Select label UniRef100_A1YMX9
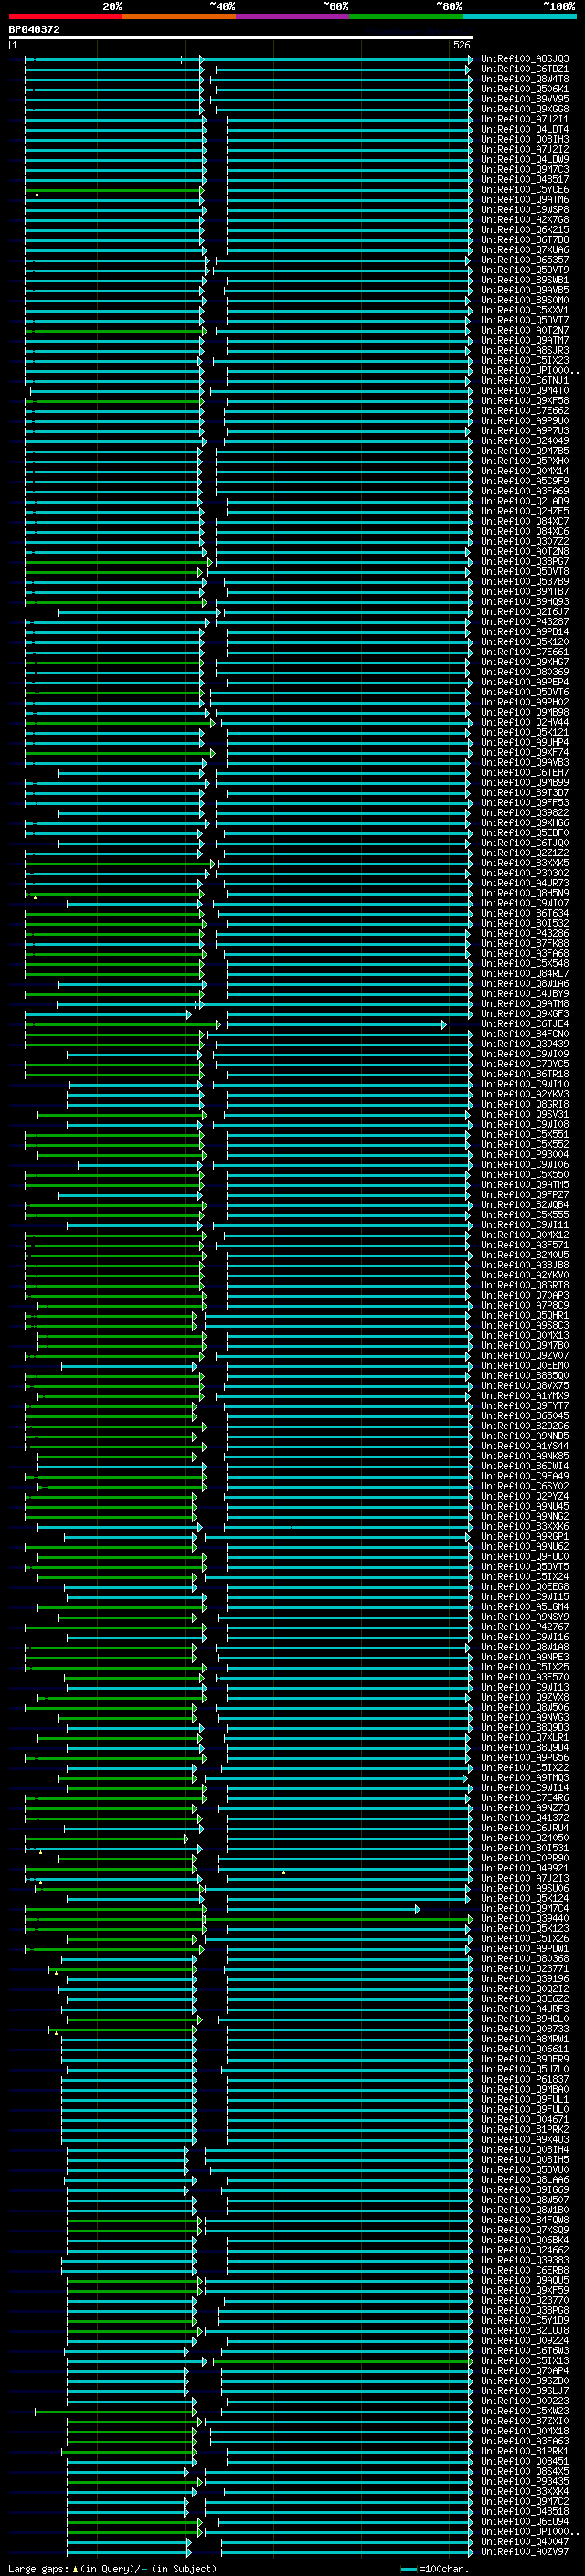 (x=525, y=1396)
